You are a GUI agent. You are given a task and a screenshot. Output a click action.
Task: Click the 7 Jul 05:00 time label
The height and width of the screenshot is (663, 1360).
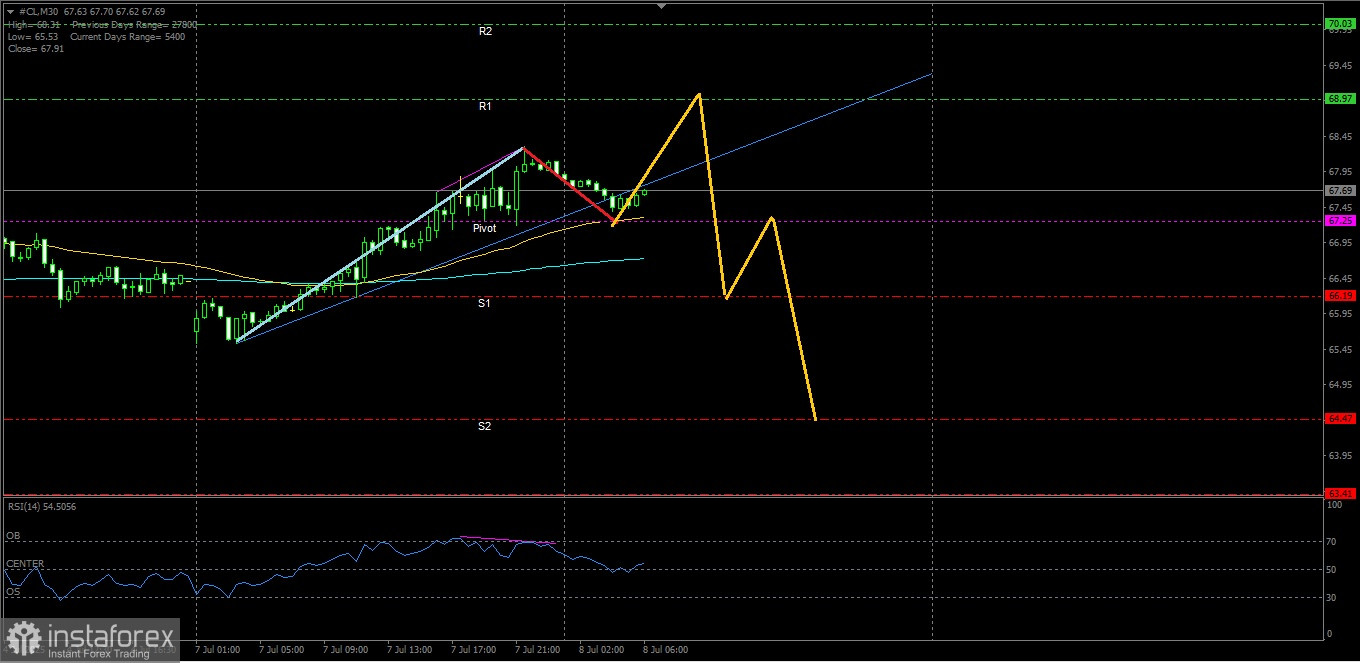[281, 649]
